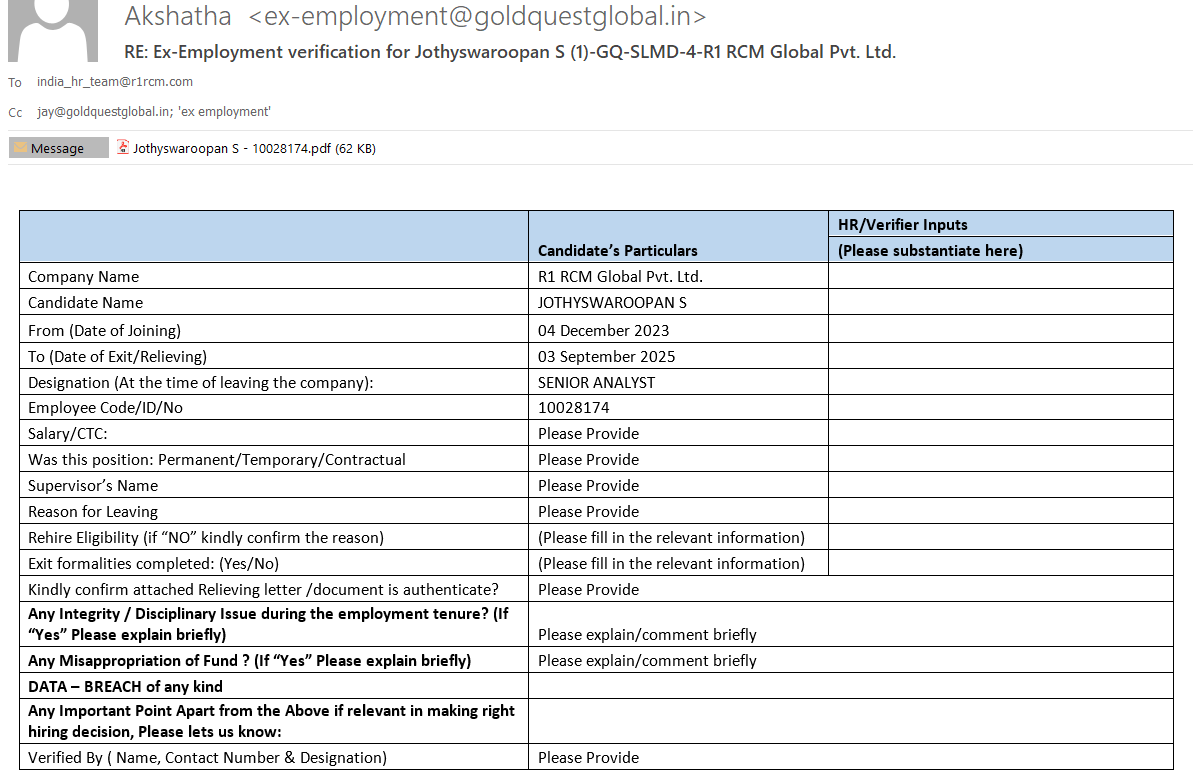
Task: Click 'Please explain/comment briefly' in Misappropriation row
Action: (x=647, y=660)
